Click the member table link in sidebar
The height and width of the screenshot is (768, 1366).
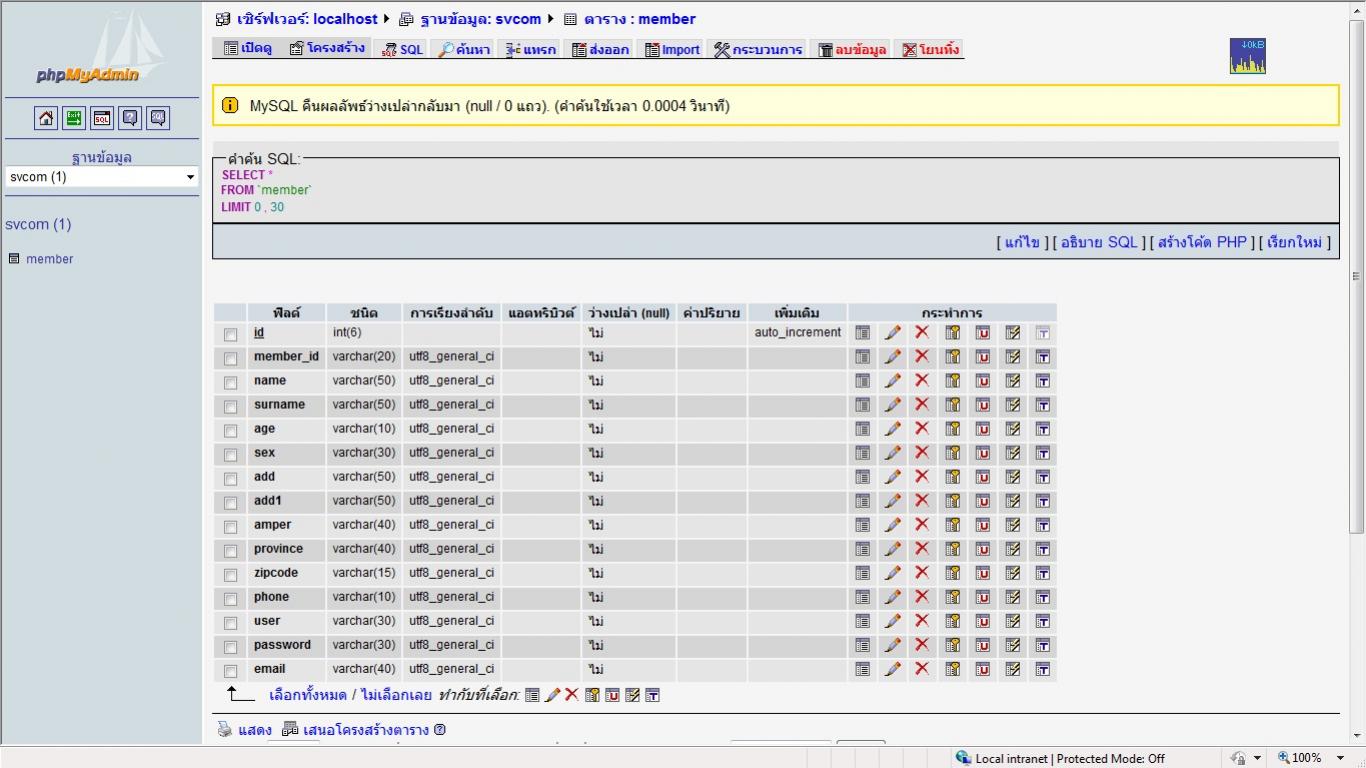(x=49, y=259)
